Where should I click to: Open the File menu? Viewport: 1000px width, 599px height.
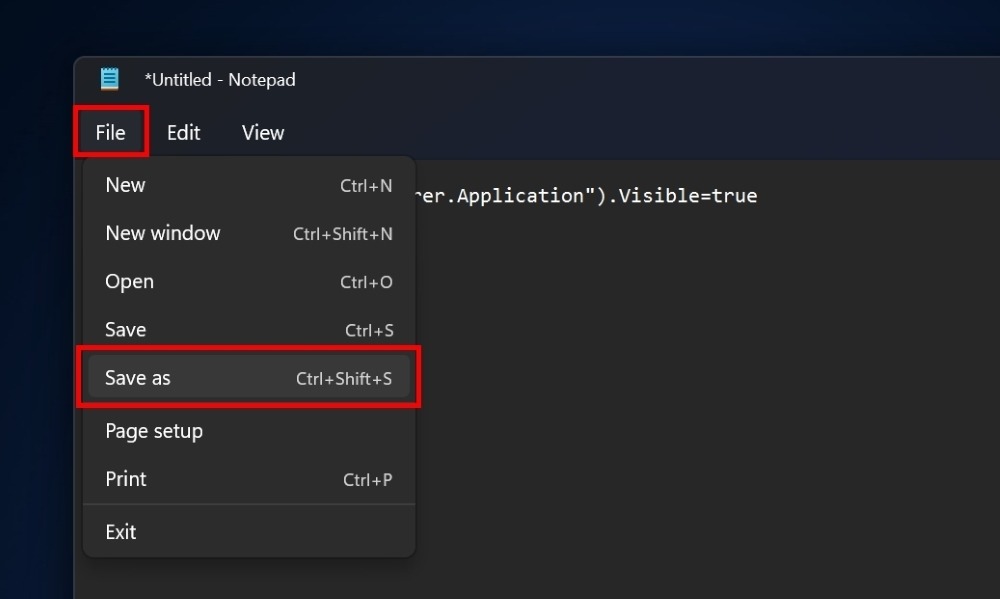(x=110, y=132)
